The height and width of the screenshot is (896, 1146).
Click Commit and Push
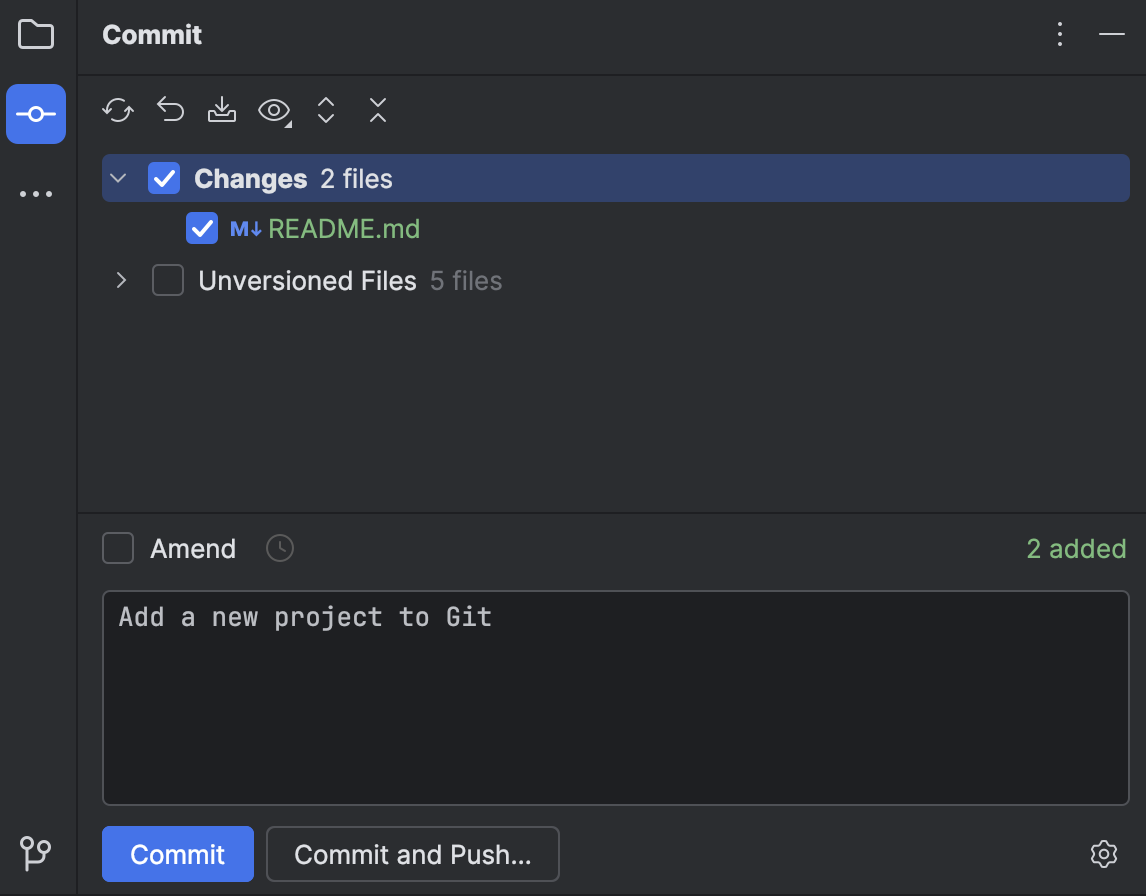(412, 854)
